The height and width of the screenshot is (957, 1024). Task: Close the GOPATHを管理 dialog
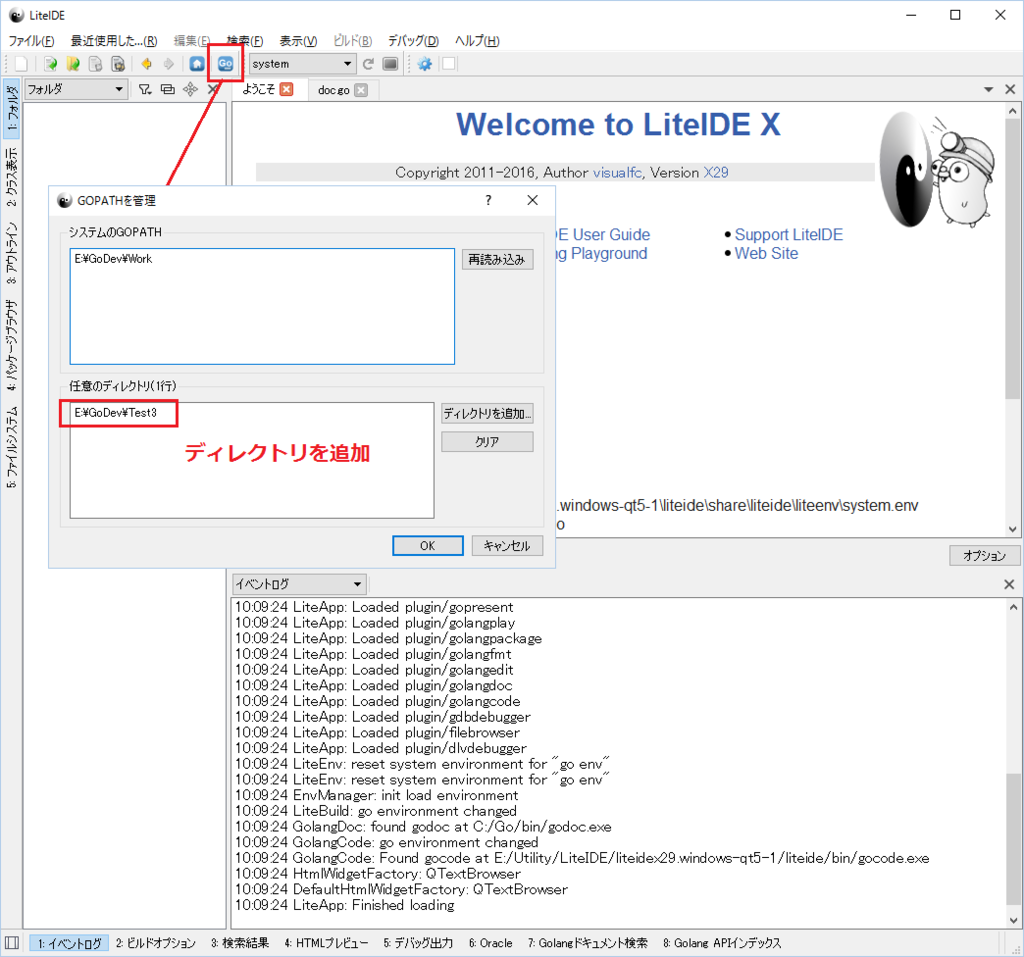[x=533, y=200]
